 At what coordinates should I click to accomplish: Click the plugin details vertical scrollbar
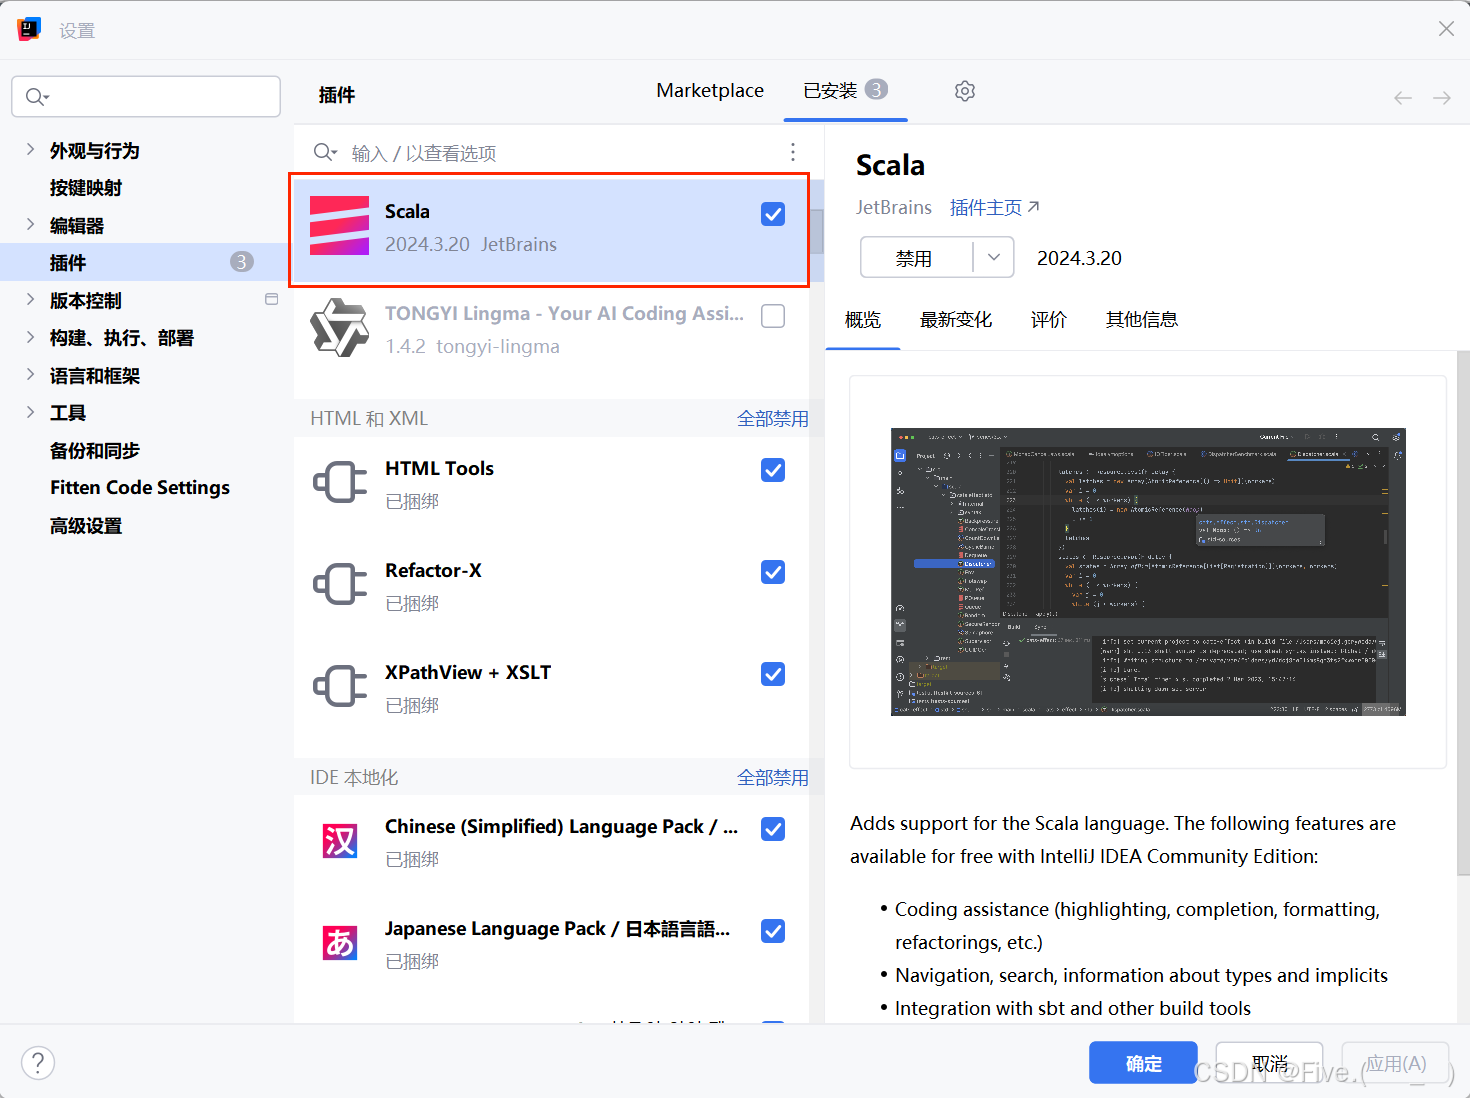[x=1463, y=613]
